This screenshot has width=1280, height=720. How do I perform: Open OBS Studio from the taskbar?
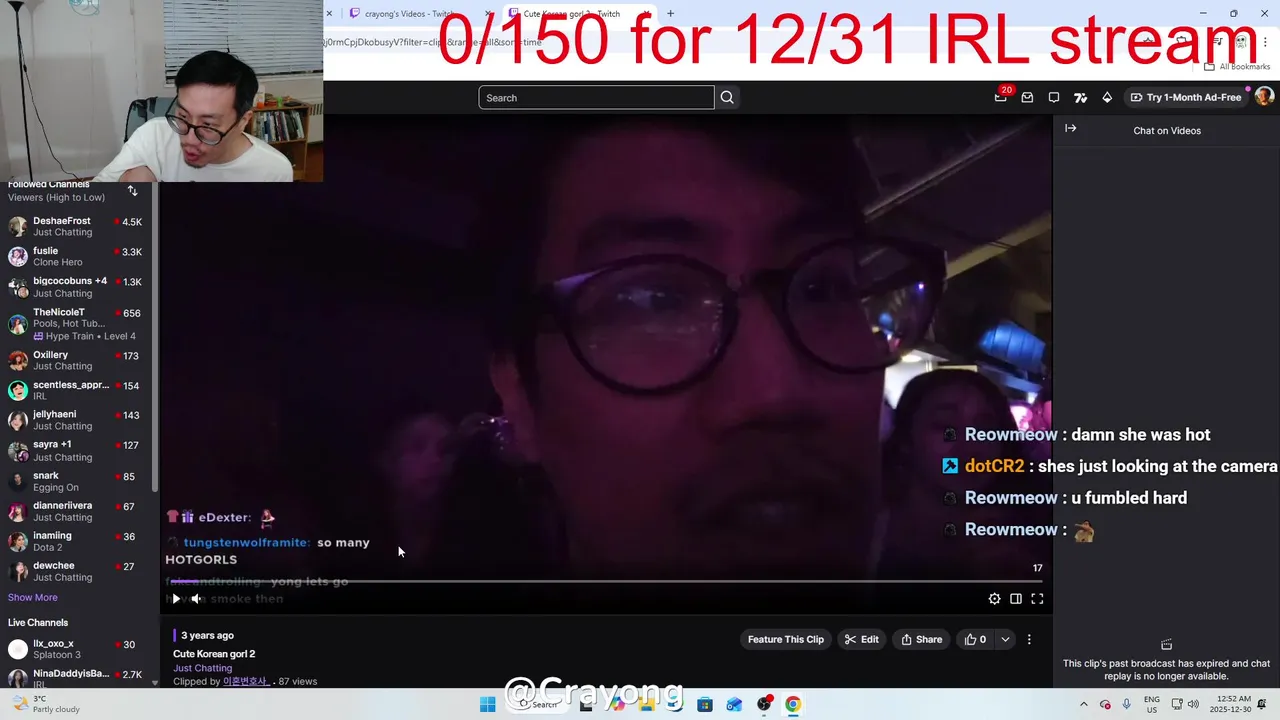coord(764,704)
